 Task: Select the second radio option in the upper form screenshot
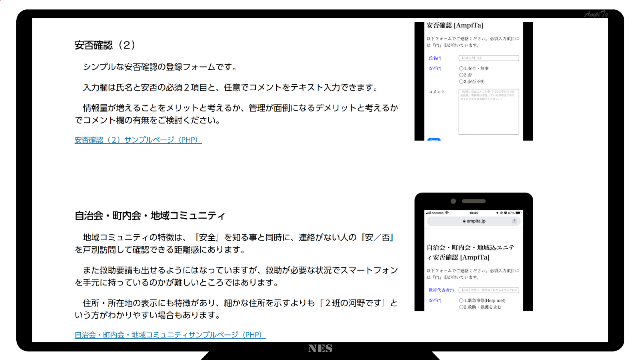461,75
